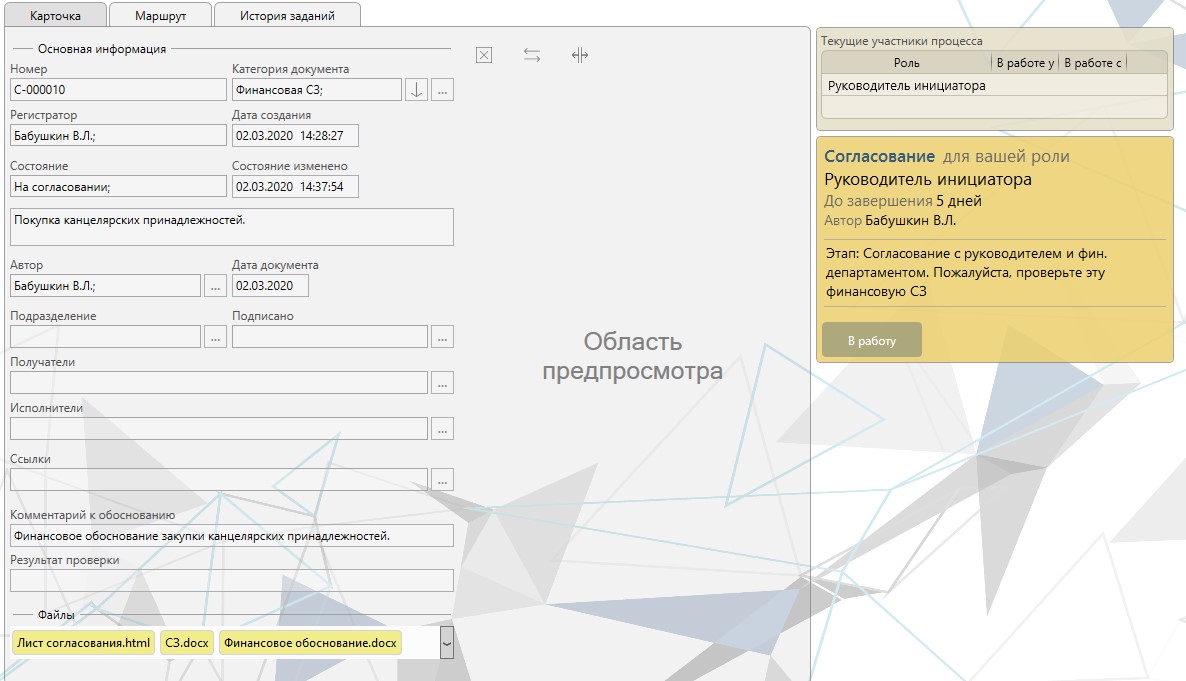Open the ellipsis picker beside the Автор field

click(x=215, y=286)
